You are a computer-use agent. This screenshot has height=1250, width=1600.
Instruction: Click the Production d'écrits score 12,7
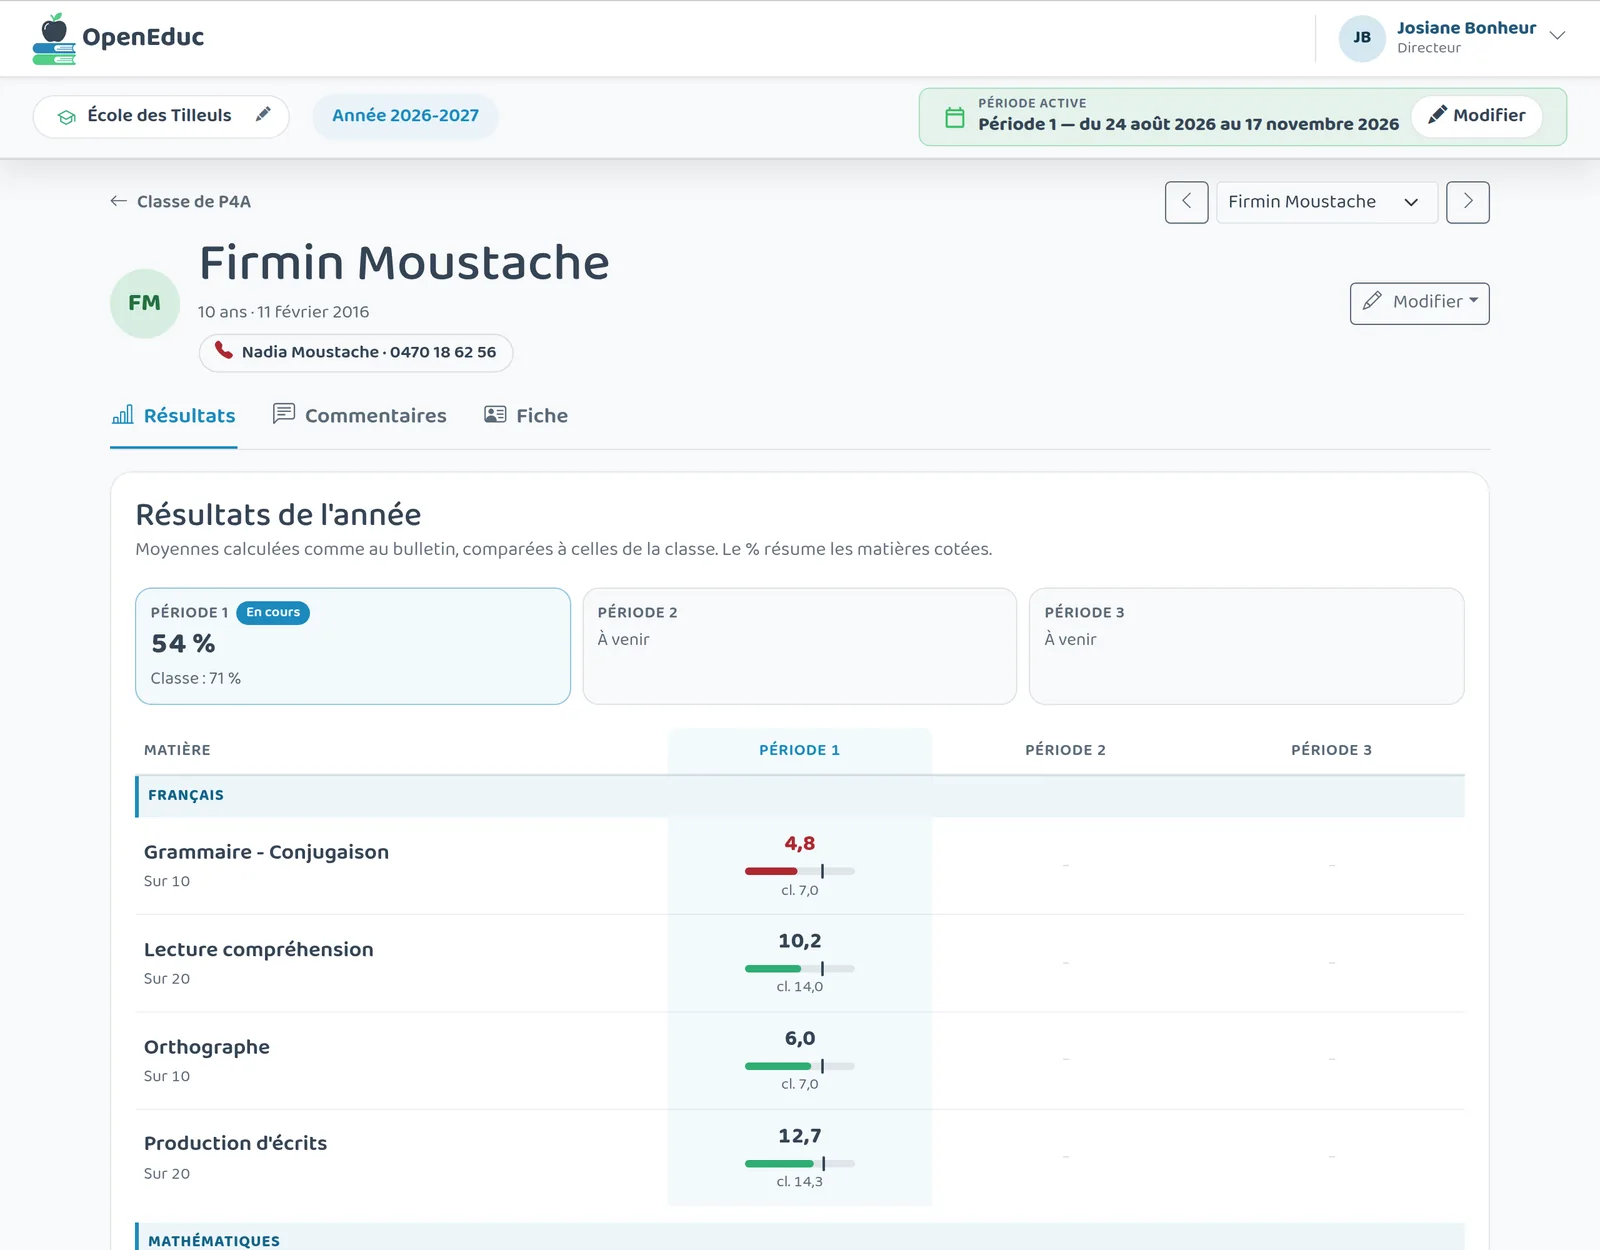click(800, 1136)
